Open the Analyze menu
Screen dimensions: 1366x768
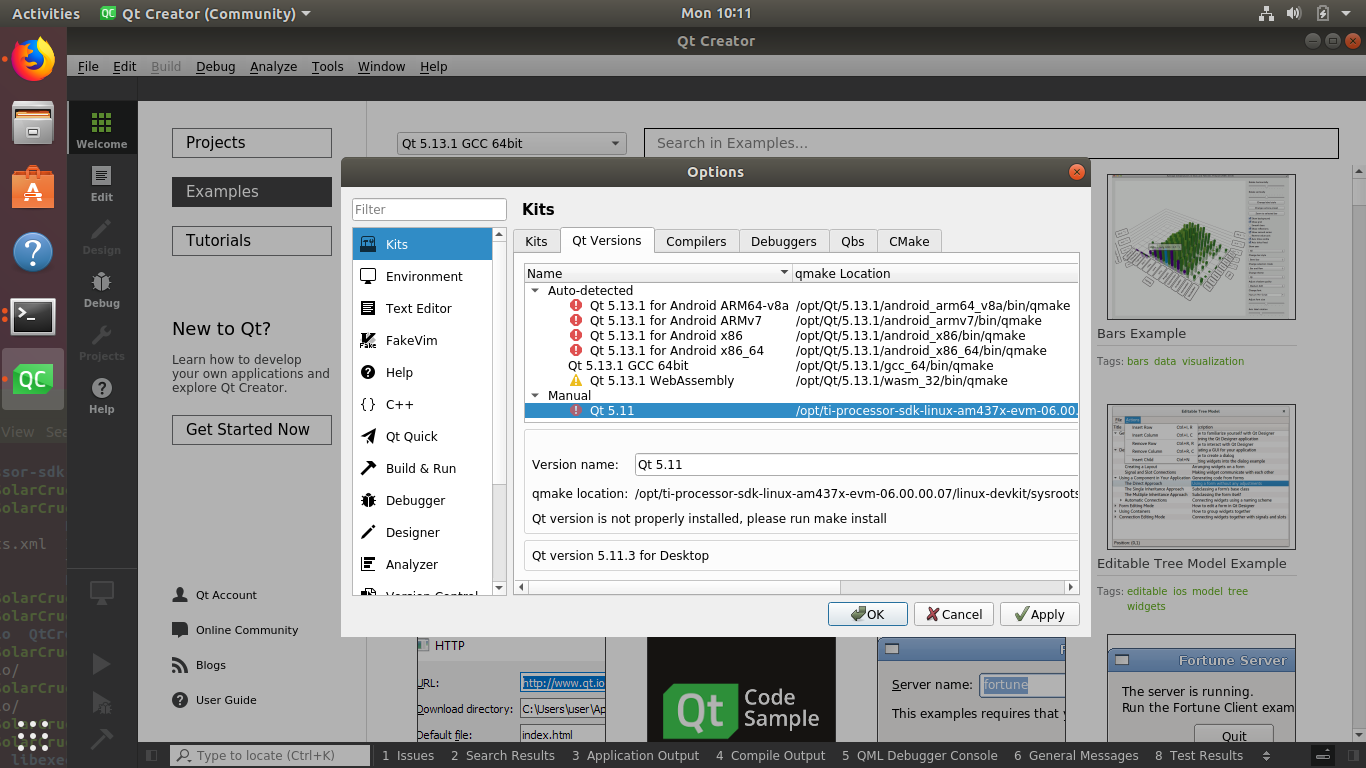273,66
